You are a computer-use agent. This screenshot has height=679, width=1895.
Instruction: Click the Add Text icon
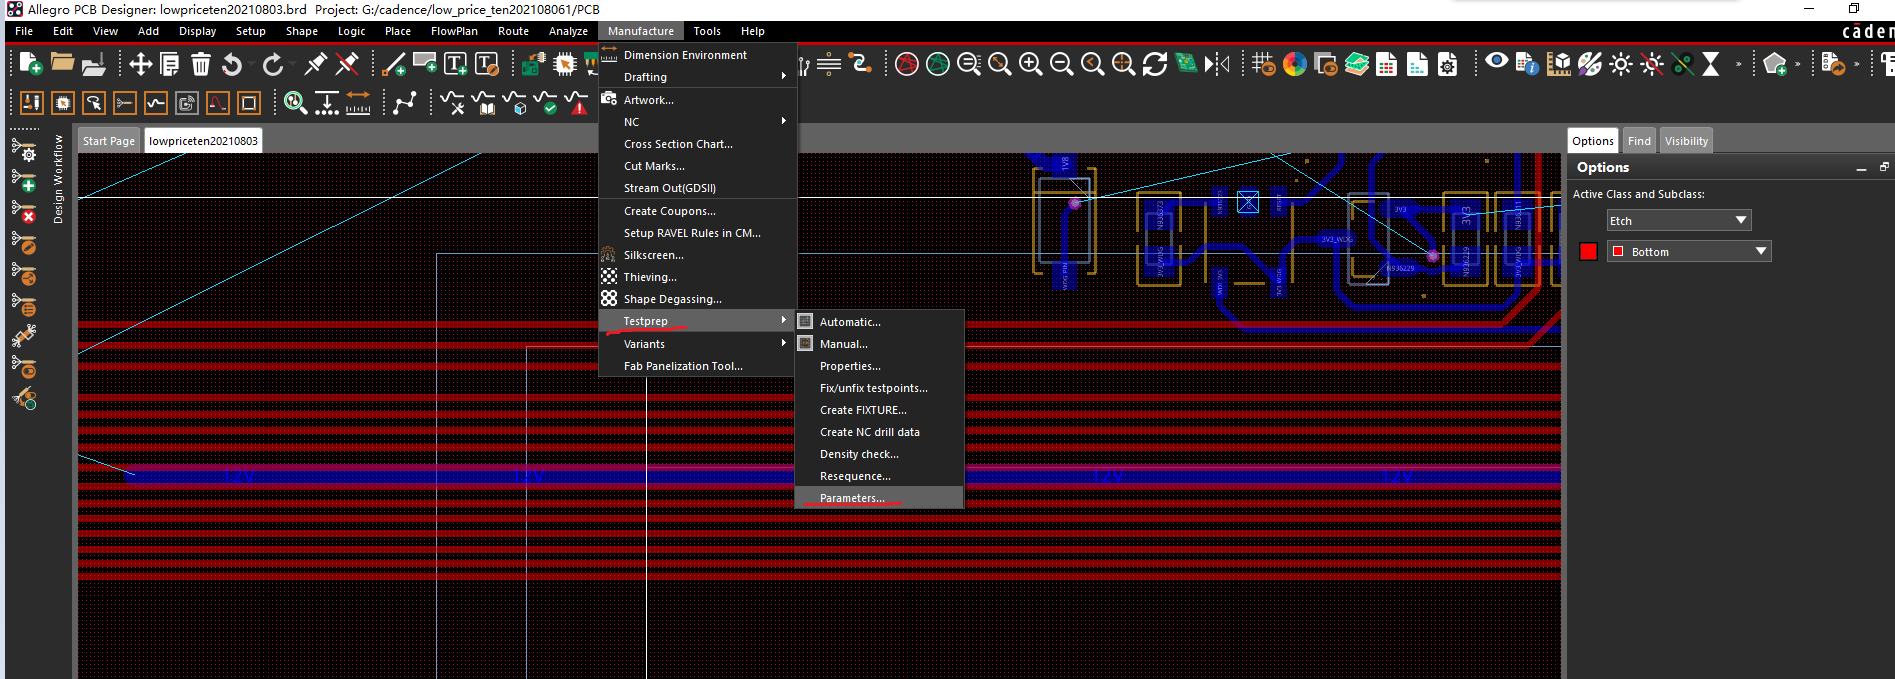click(x=456, y=65)
